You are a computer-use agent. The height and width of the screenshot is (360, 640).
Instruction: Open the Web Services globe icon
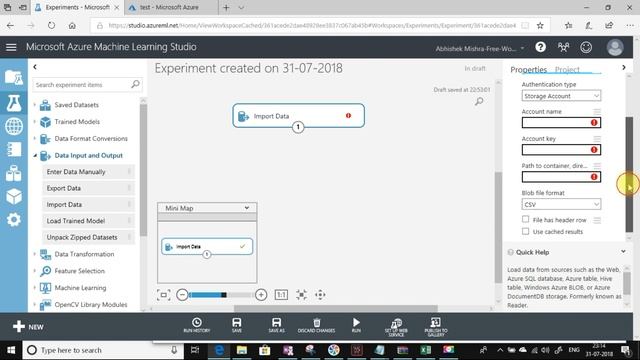point(13,126)
